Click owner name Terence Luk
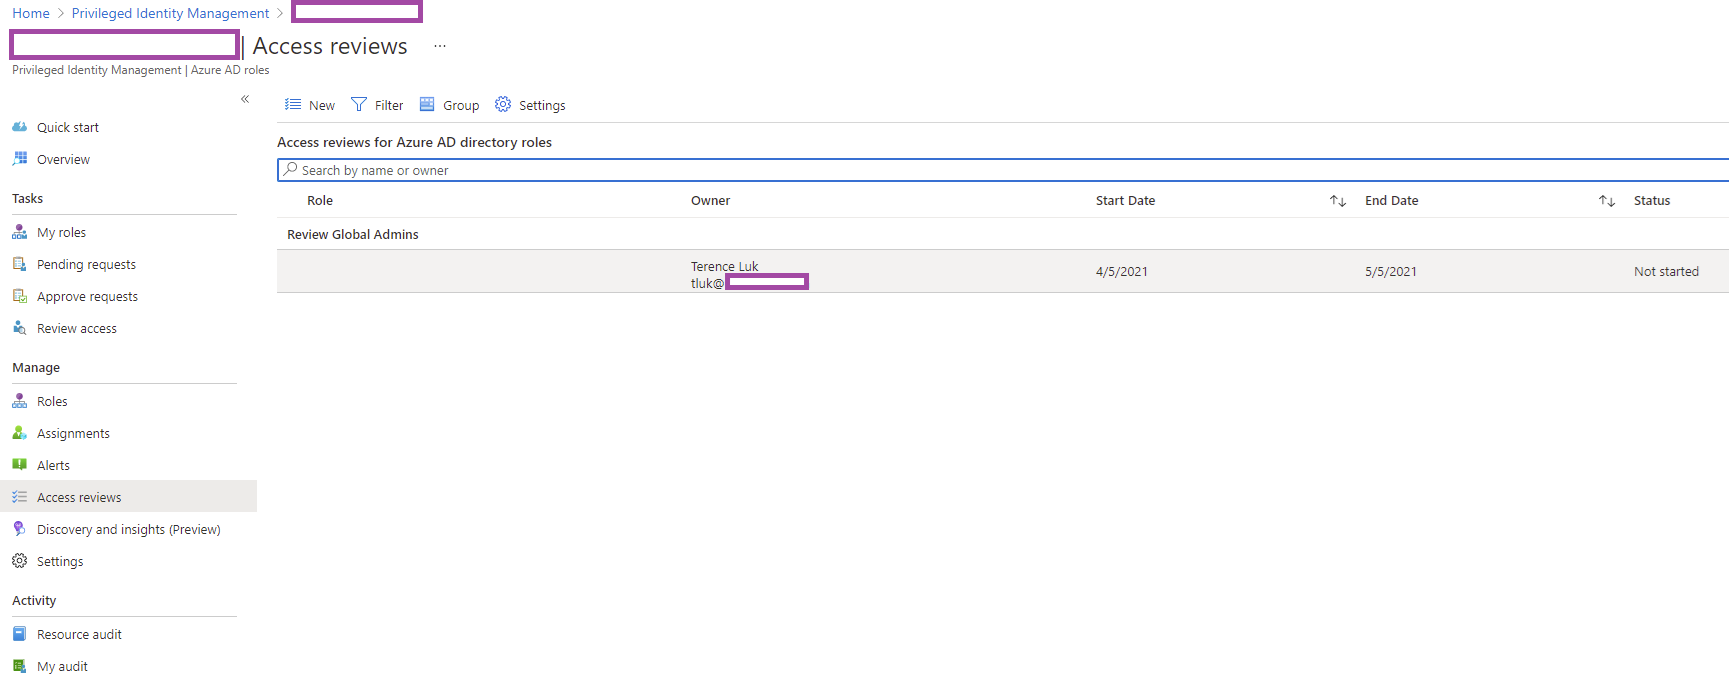The image size is (1729, 695). (724, 266)
